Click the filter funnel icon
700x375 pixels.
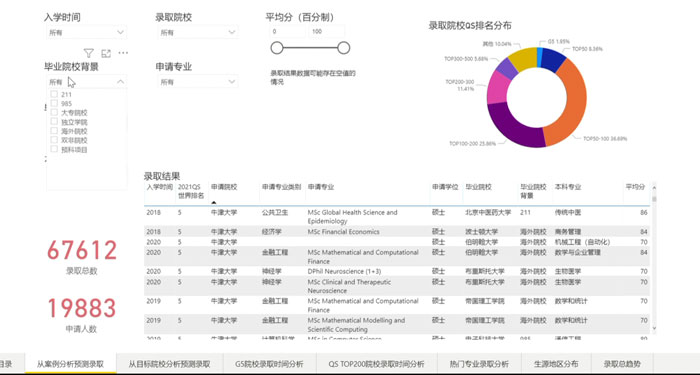(x=88, y=54)
